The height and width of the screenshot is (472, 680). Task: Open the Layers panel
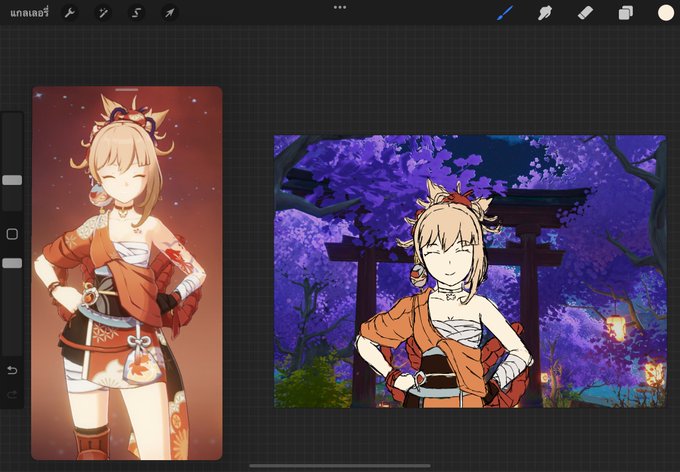[625, 13]
